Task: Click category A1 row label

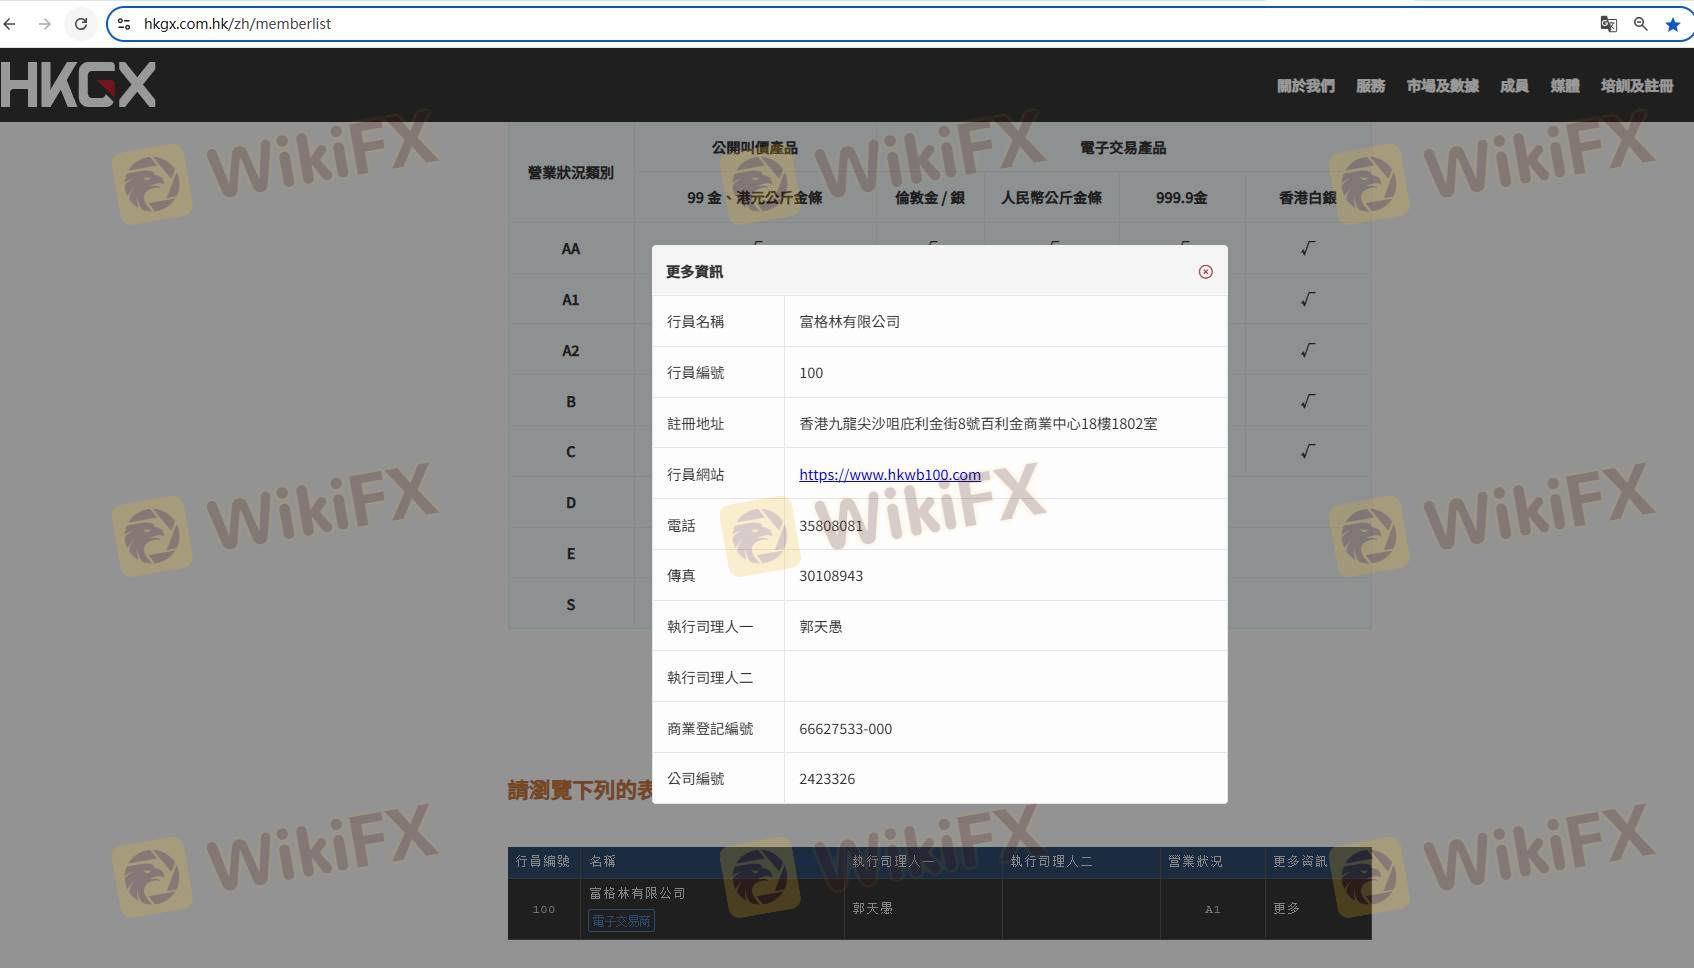Action: tap(571, 300)
